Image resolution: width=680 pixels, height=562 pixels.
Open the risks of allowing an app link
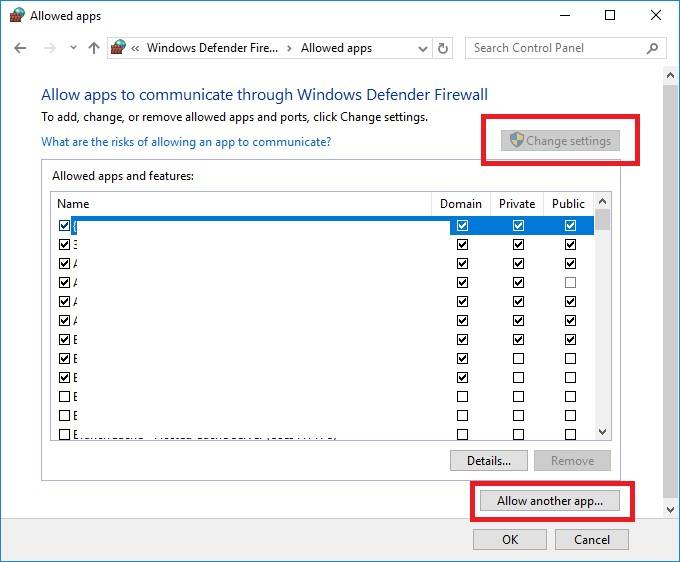tap(186, 142)
